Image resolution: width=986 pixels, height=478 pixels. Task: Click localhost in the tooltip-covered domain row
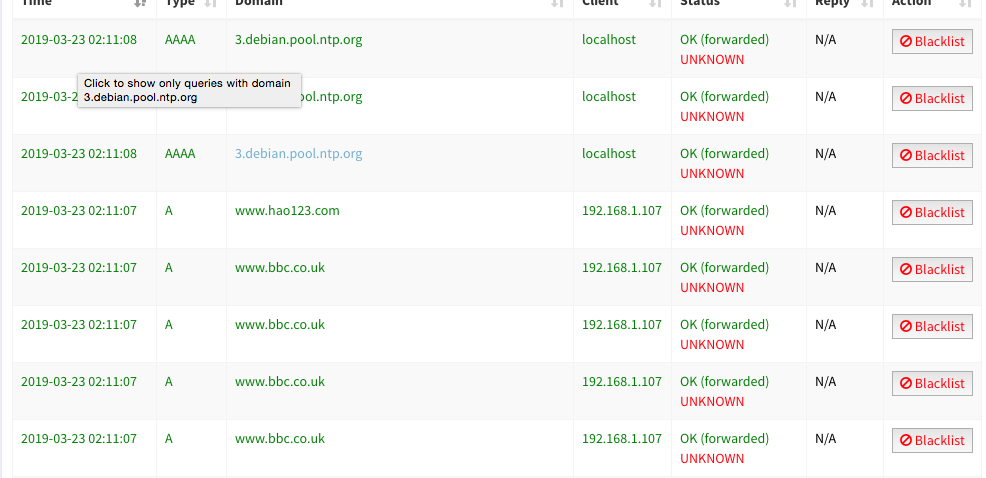(x=609, y=97)
